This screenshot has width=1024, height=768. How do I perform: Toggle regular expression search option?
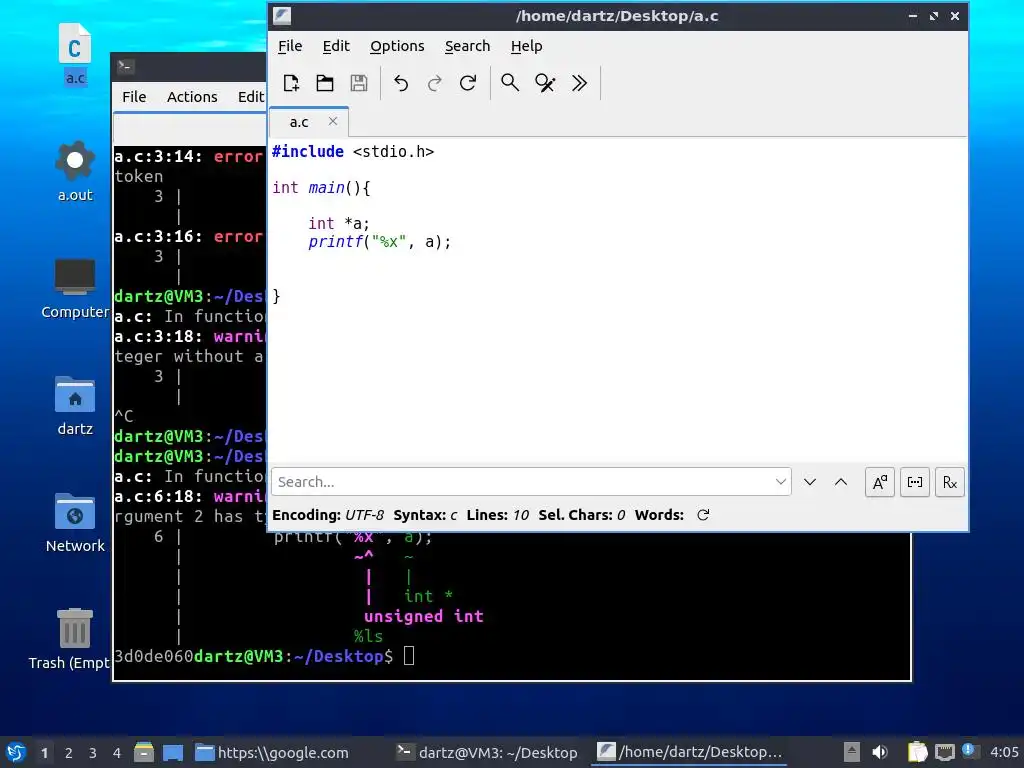pyautogui.click(x=950, y=483)
